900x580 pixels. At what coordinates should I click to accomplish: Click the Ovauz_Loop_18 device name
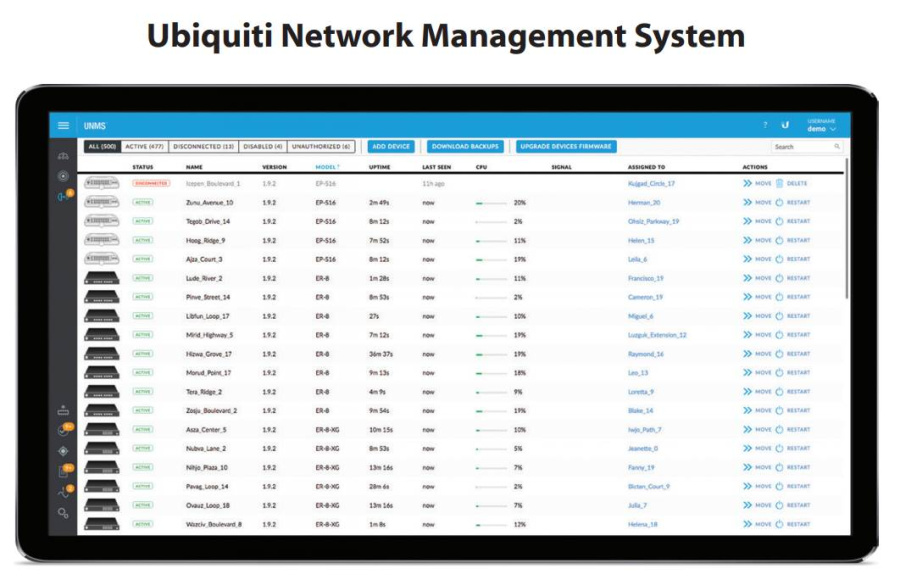[x=208, y=506]
